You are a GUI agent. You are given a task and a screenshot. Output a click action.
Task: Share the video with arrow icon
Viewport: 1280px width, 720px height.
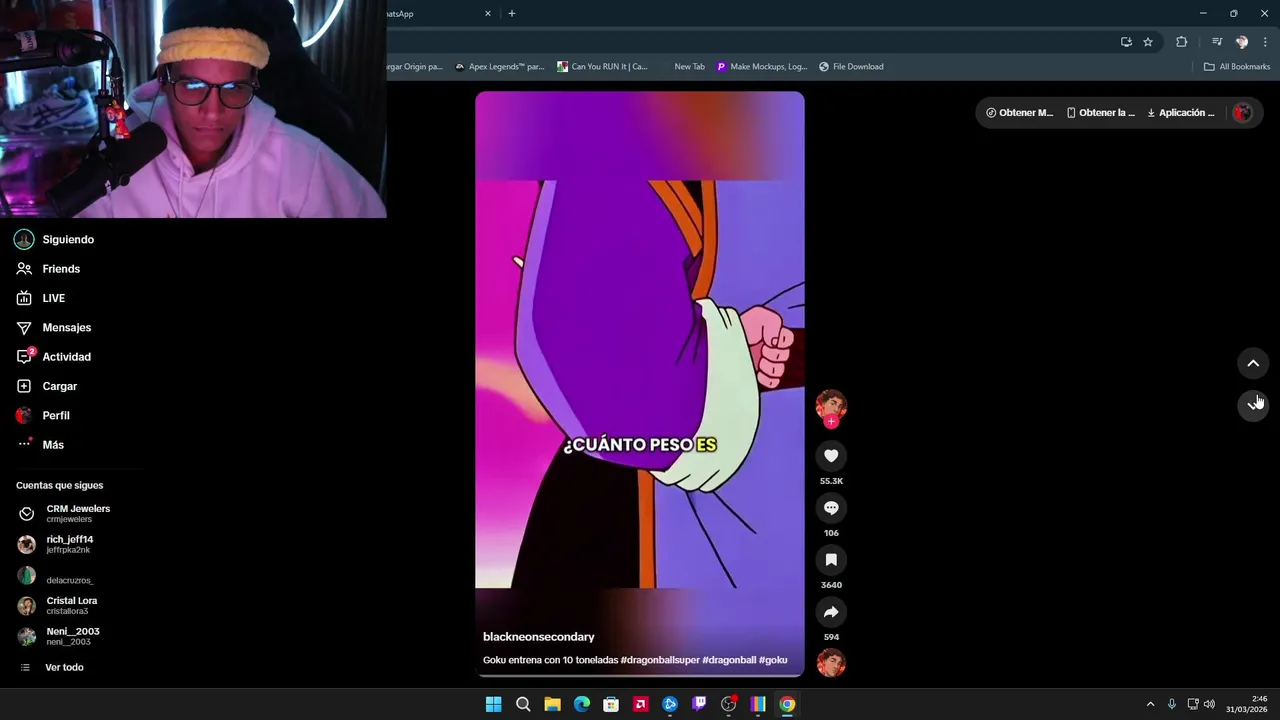pyautogui.click(x=831, y=612)
